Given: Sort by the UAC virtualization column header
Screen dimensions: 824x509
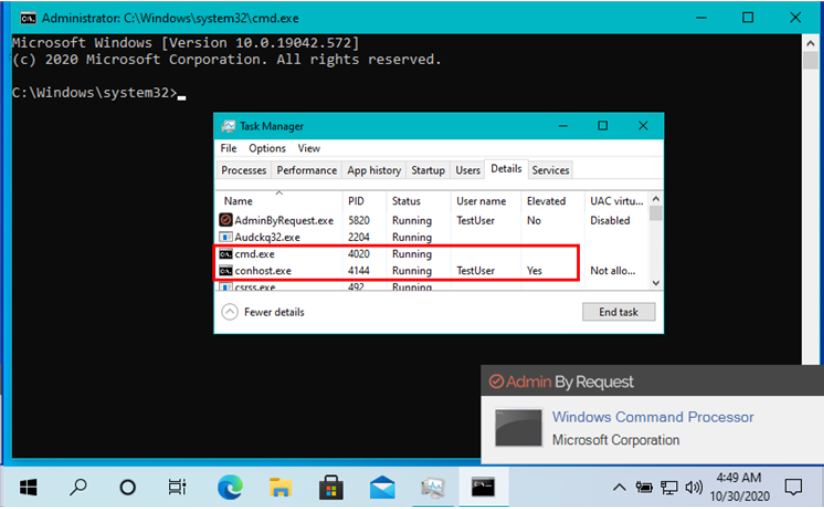Looking at the screenshot, I should click(x=616, y=201).
